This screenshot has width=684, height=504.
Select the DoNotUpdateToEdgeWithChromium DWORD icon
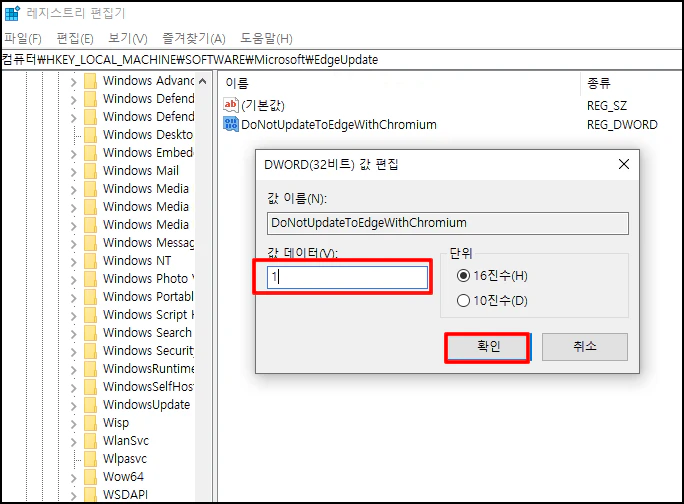[231, 124]
